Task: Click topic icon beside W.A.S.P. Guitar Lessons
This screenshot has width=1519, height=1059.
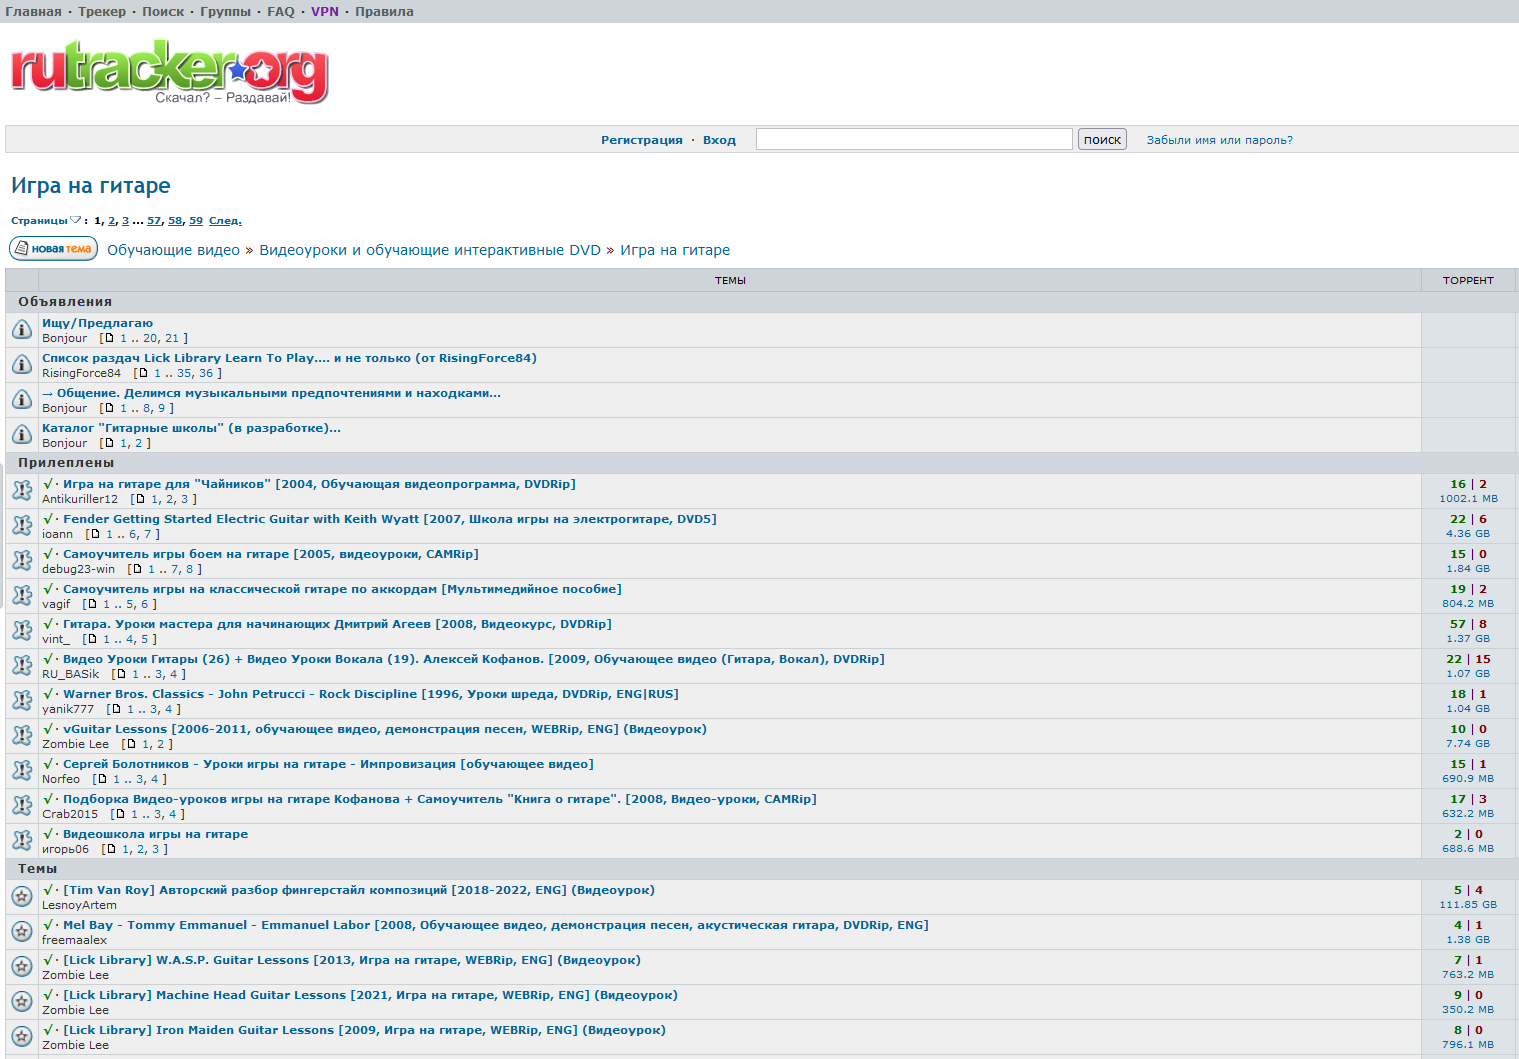Action: [x=22, y=967]
